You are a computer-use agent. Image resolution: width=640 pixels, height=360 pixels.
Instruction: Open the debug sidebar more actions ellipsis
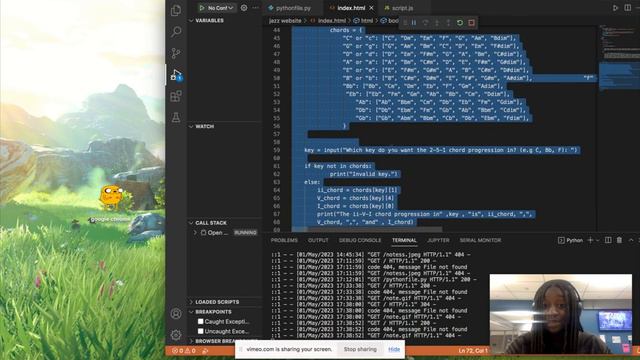(x=256, y=8)
